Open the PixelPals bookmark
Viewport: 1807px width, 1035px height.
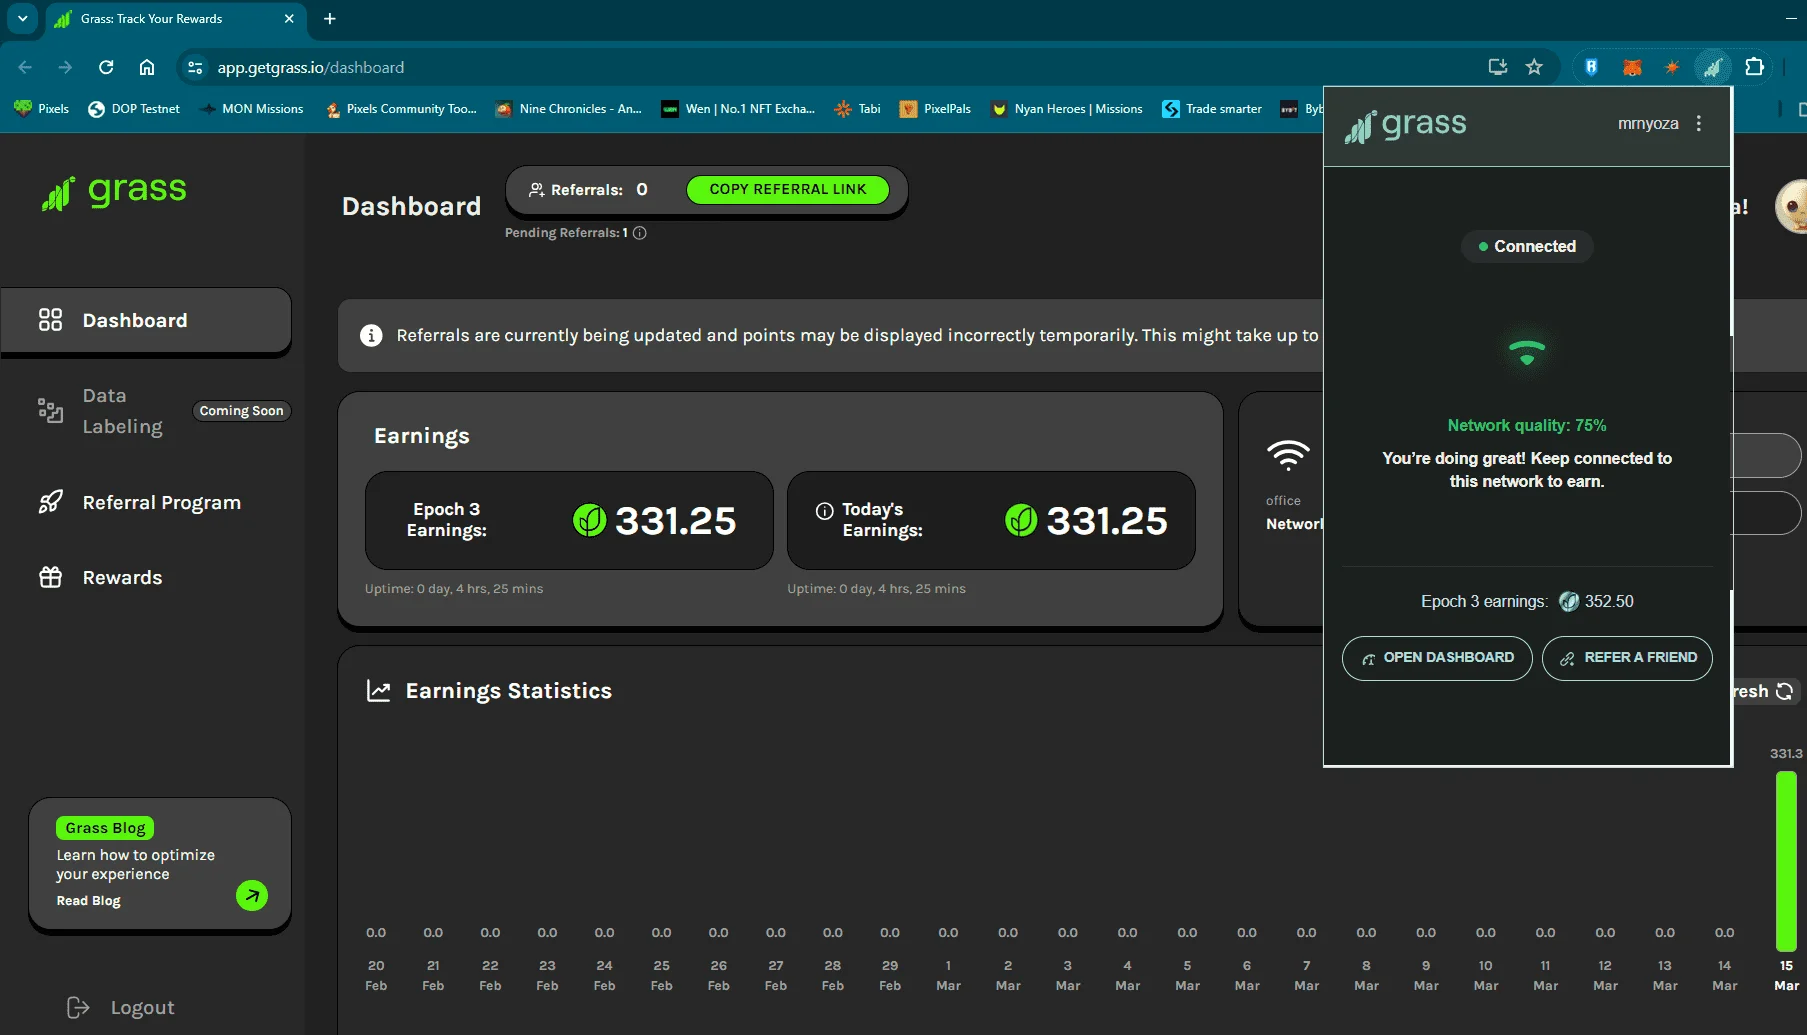tap(936, 109)
